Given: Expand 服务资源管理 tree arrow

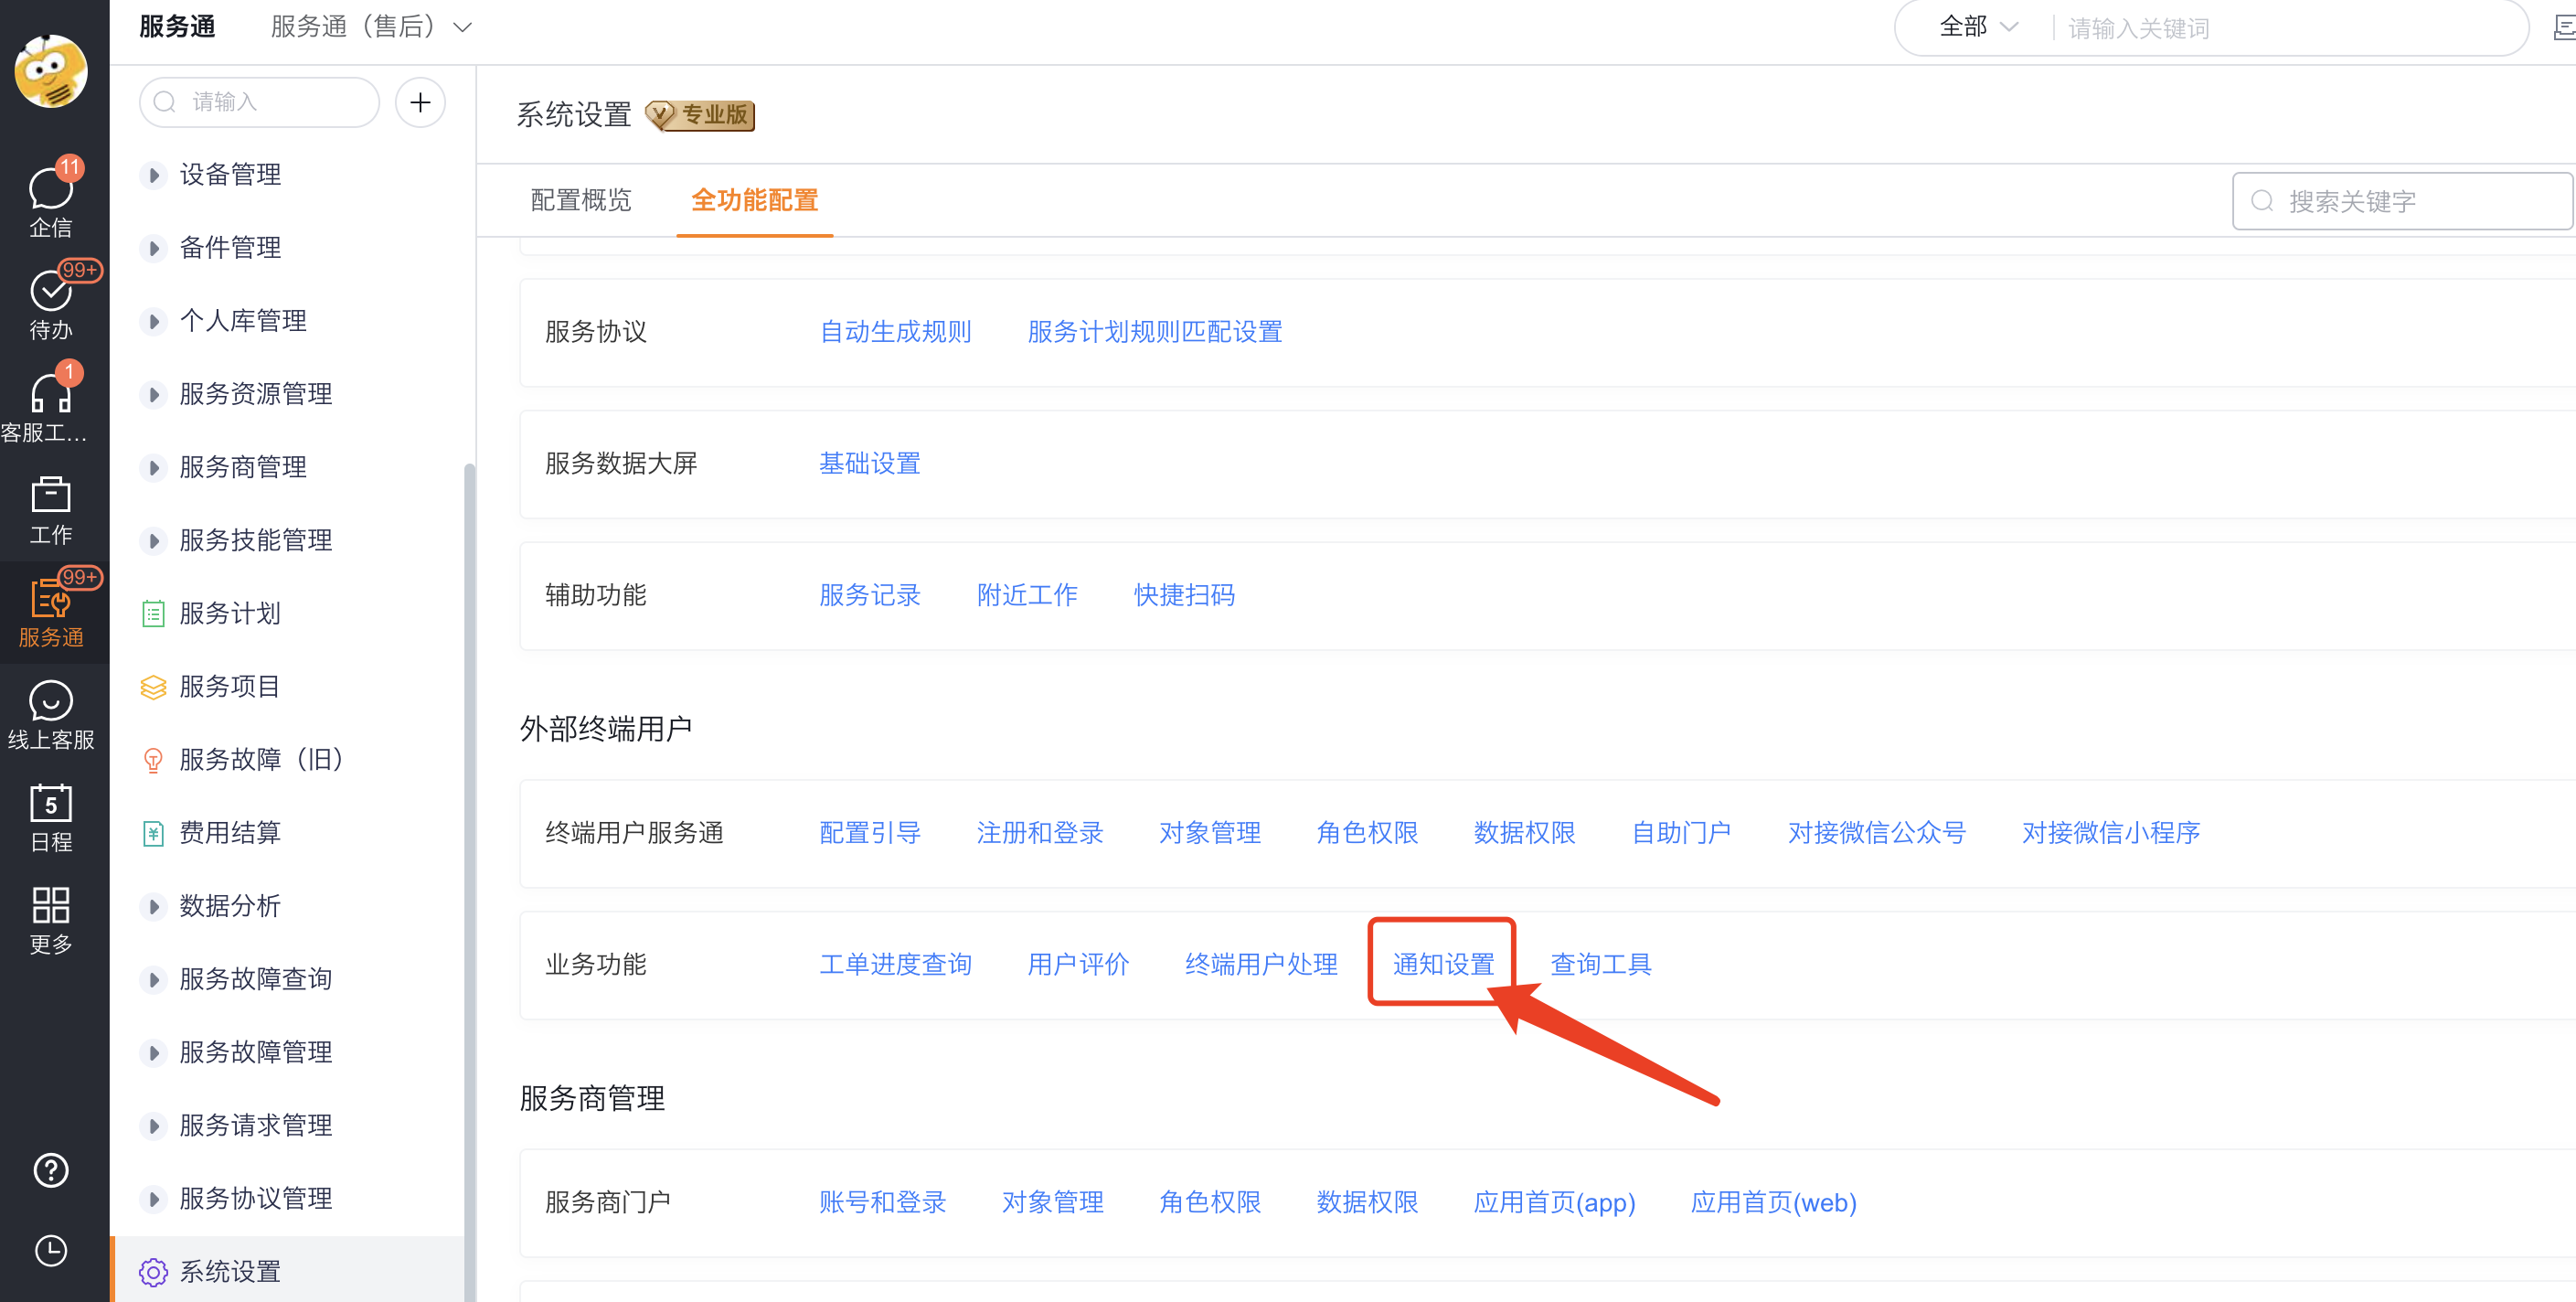Looking at the screenshot, I should pos(153,394).
